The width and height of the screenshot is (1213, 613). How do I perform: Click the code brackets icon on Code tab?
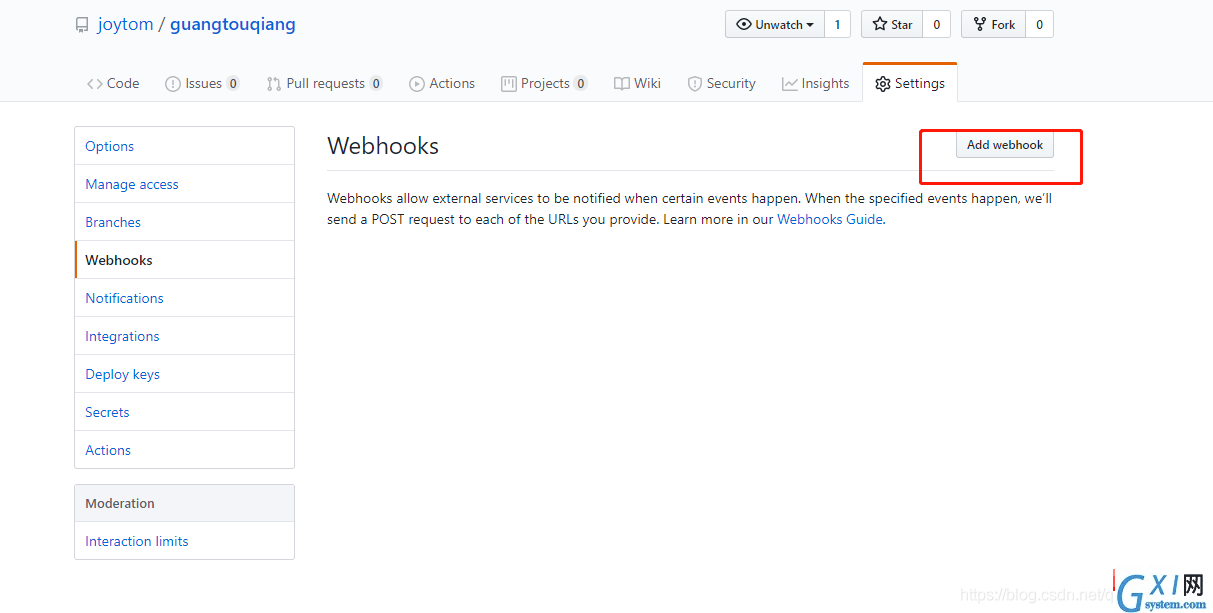click(x=95, y=84)
